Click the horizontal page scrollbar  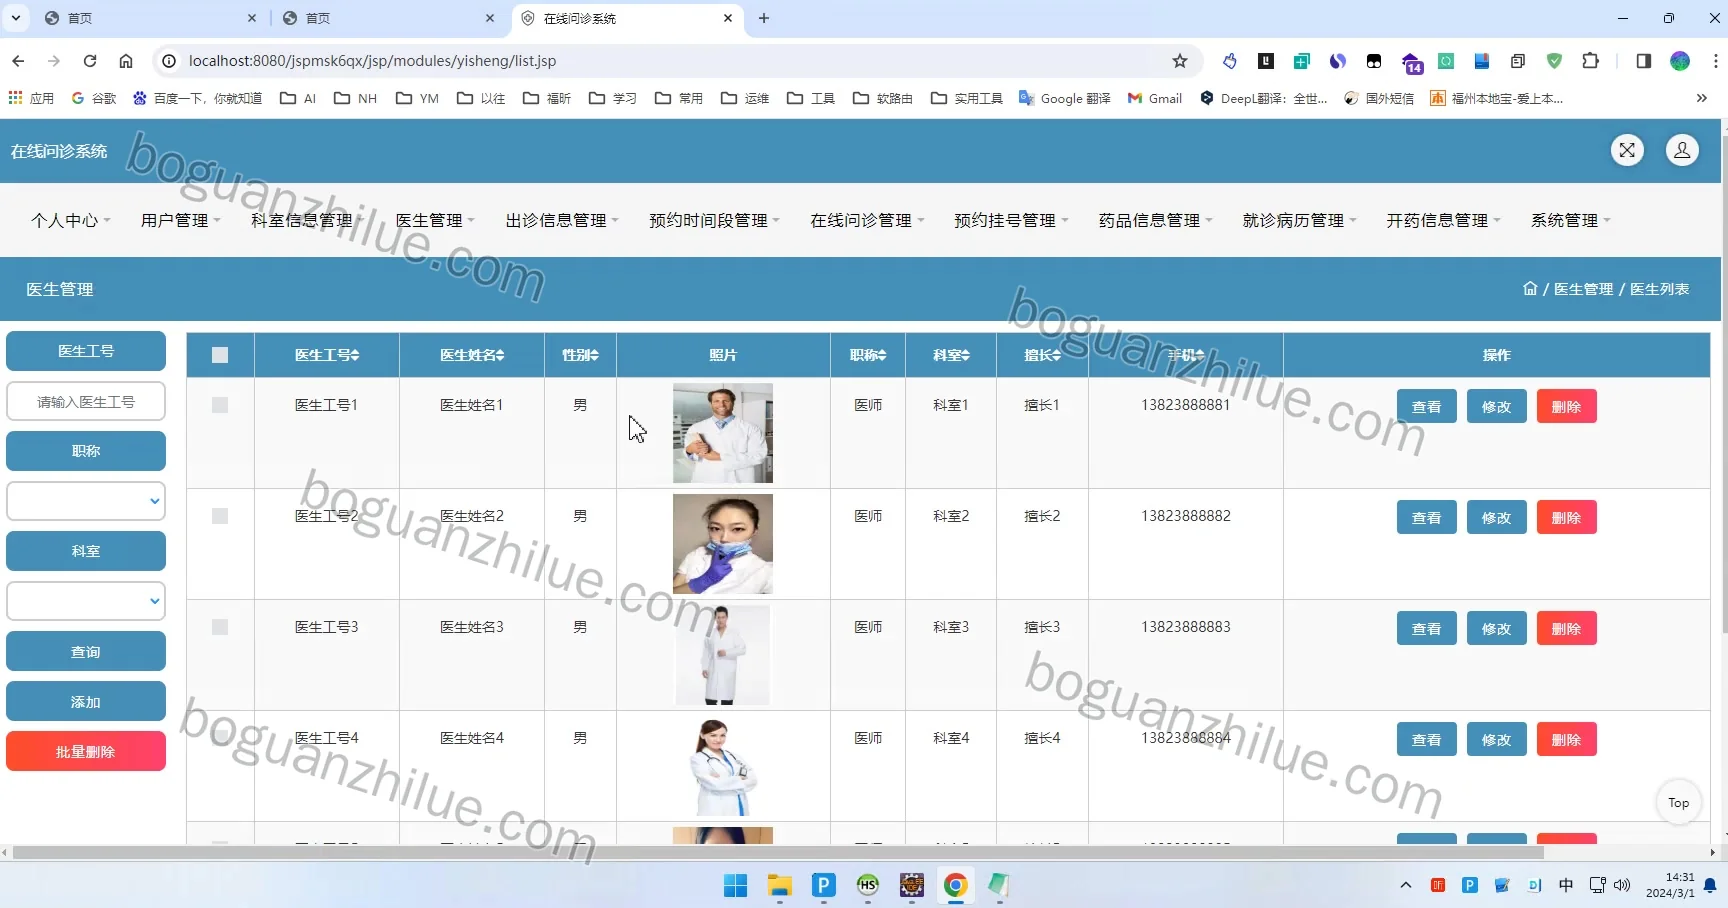(778, 853)
